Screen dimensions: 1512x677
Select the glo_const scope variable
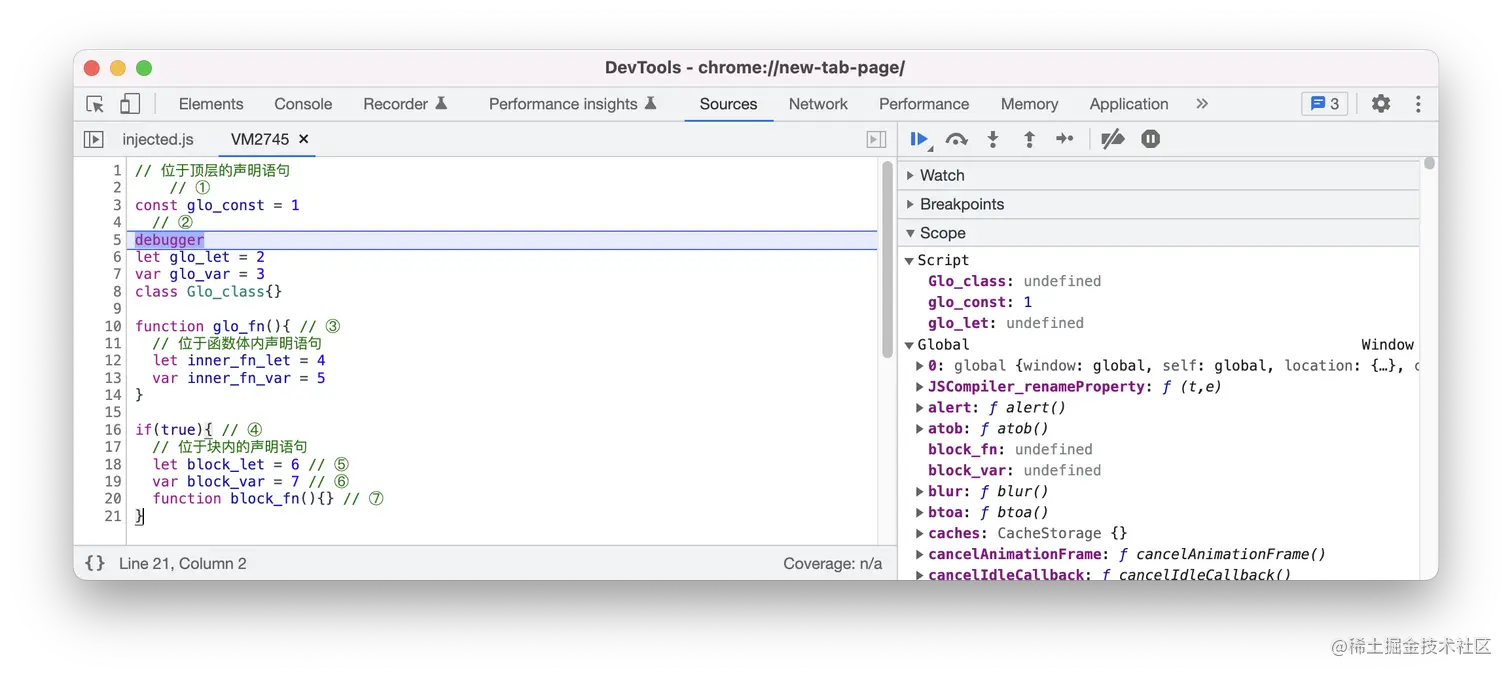[980, 302]
